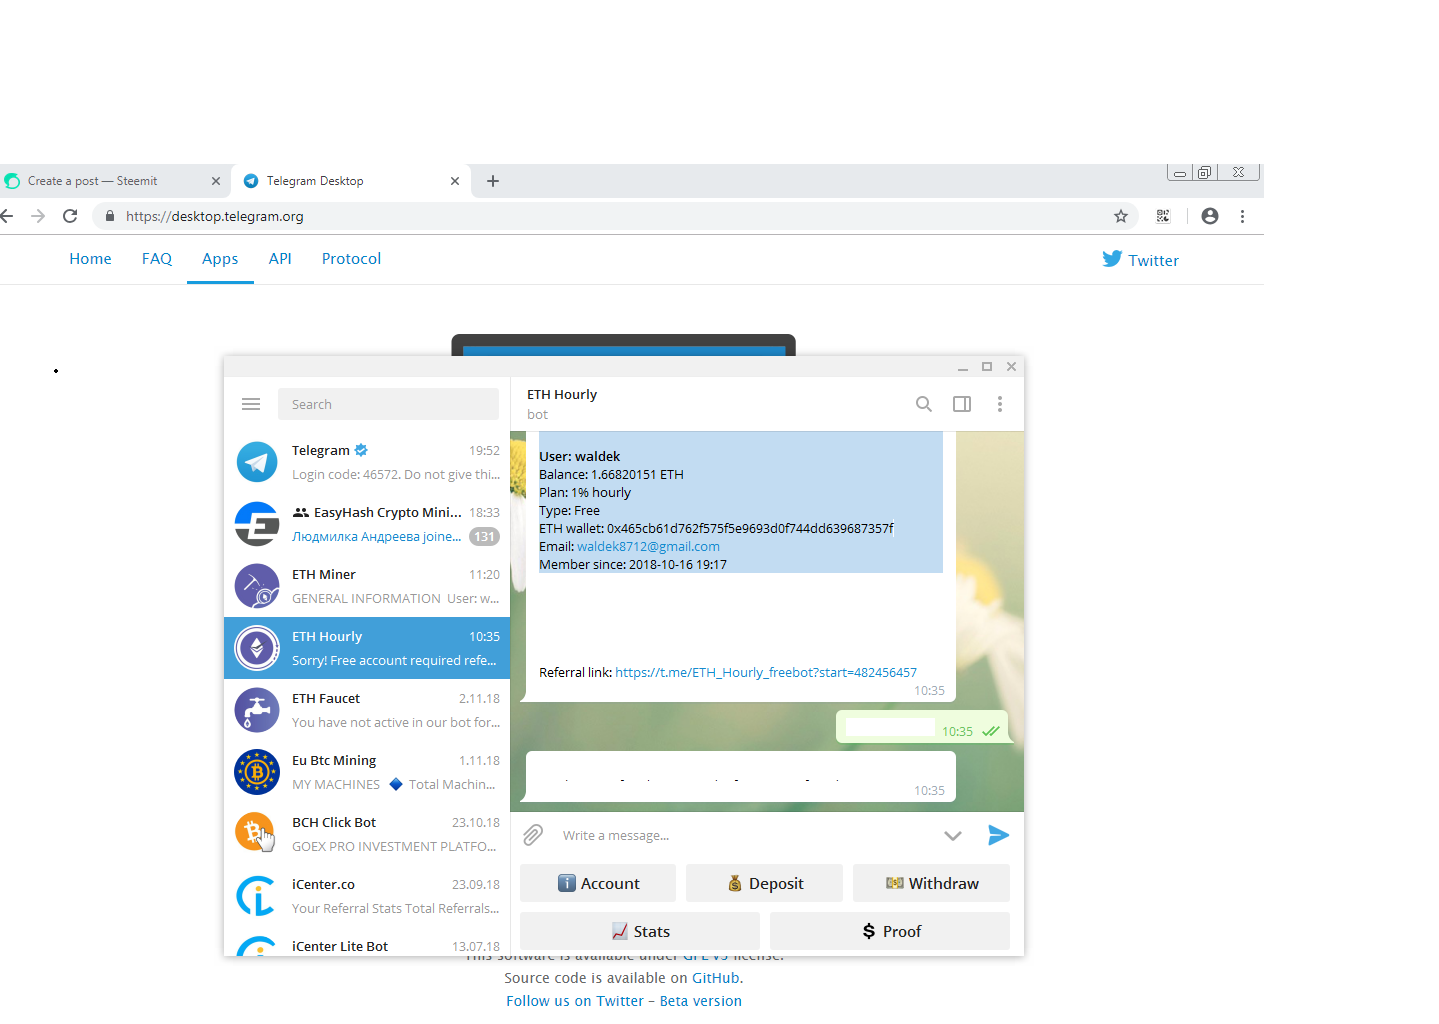
Task: Click the Stats bot button
Action: (640, 931)
